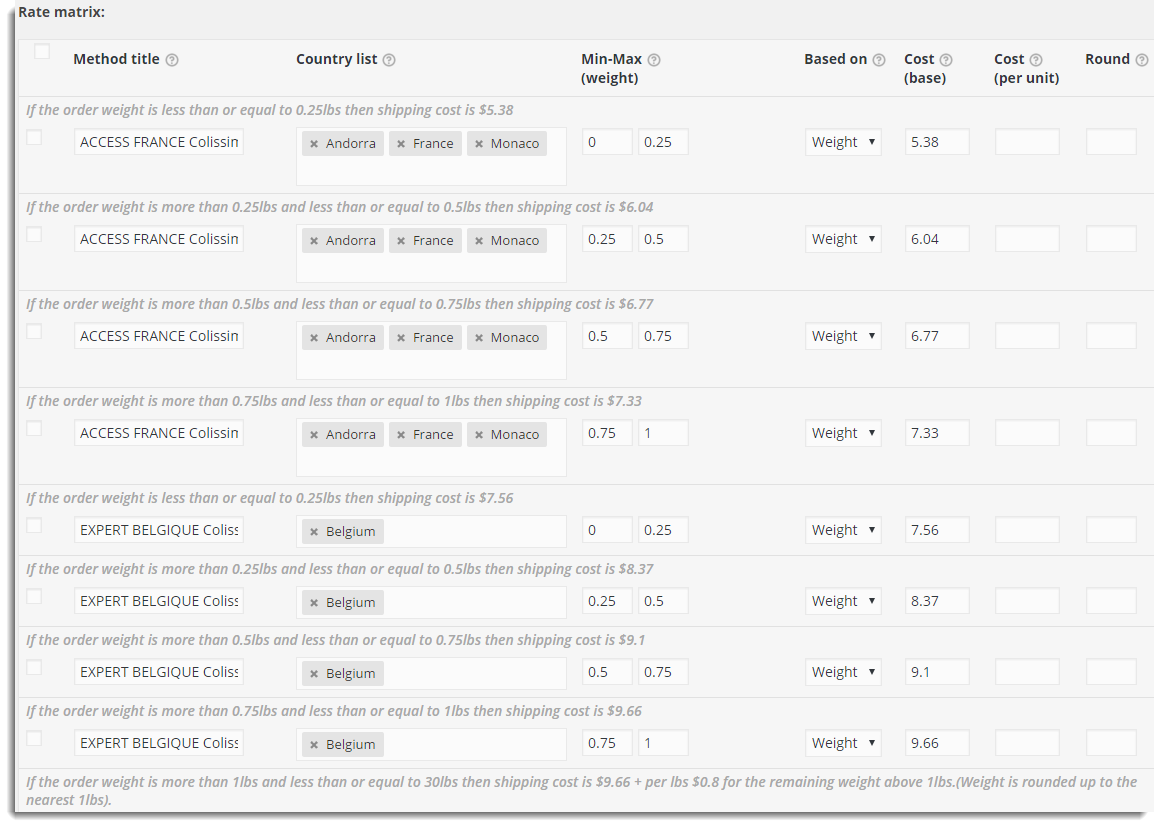
Task: Remove Belgium from the $9.1 rate row
Action: tap(314, 675)
